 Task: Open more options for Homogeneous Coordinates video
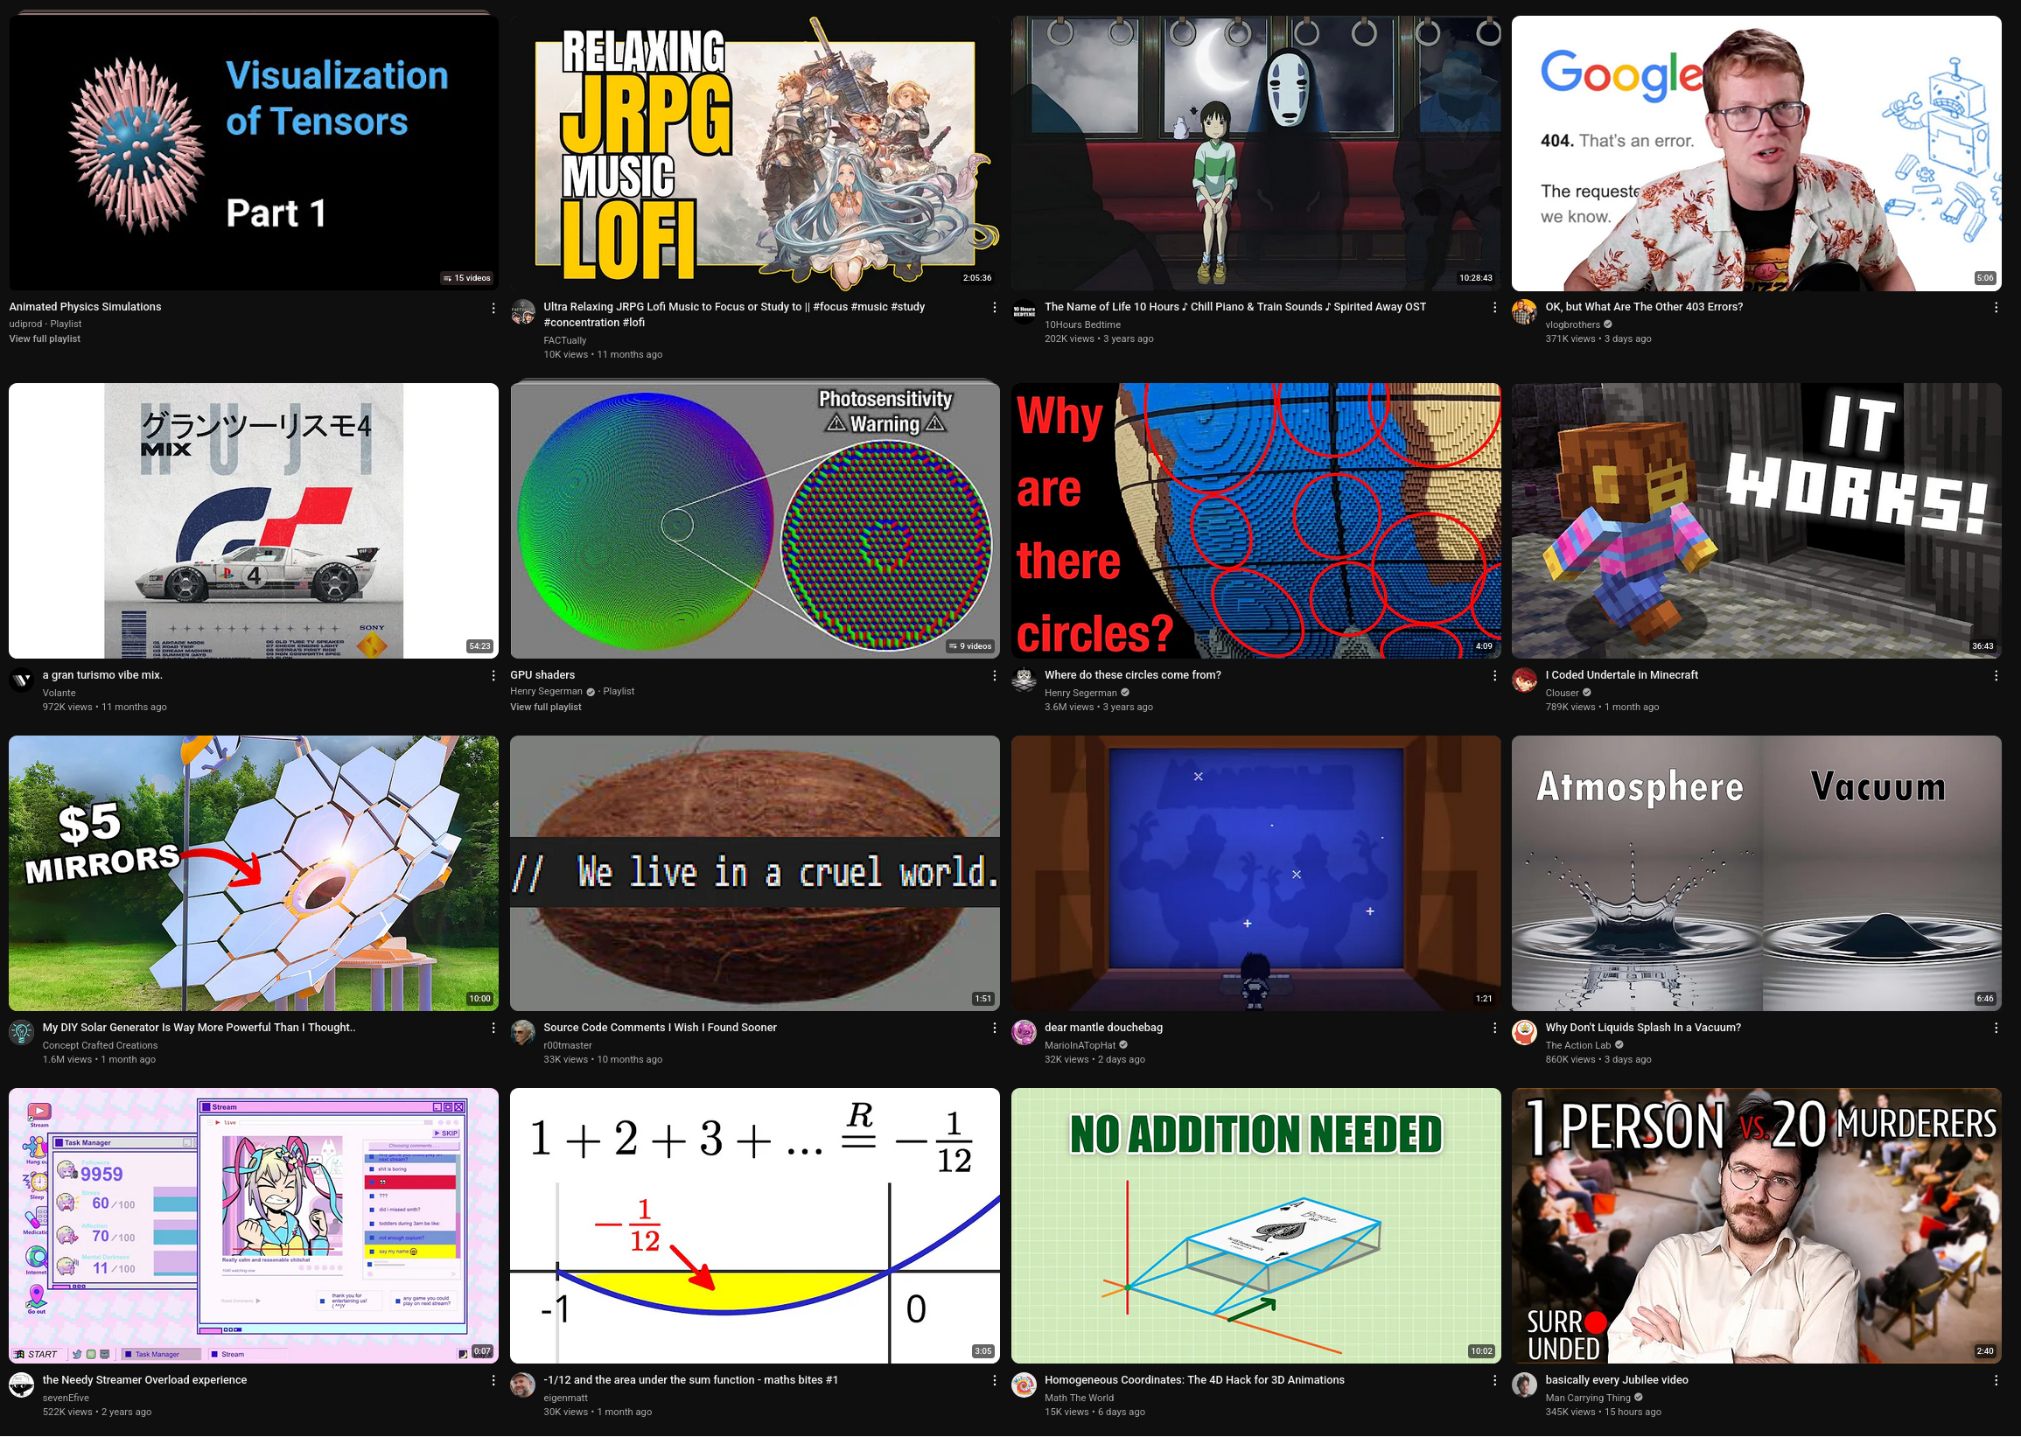point(1495,1380)
